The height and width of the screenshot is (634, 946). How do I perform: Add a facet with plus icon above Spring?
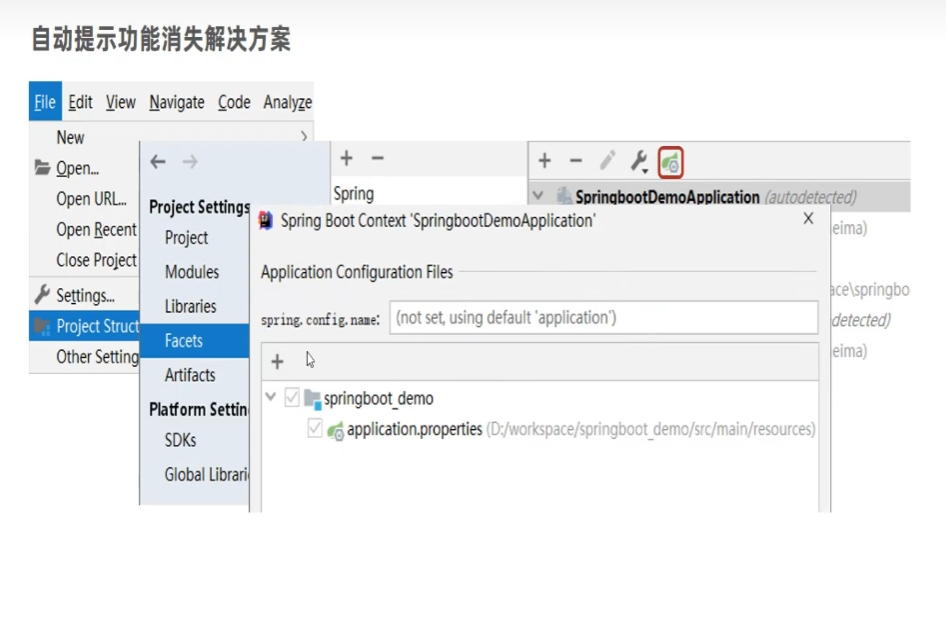[x=346, y=159]
